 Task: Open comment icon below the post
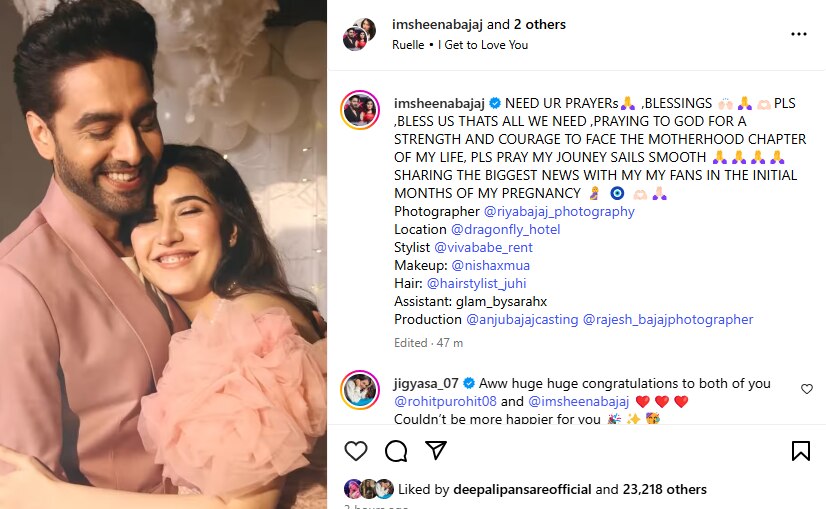click(396, 451)
